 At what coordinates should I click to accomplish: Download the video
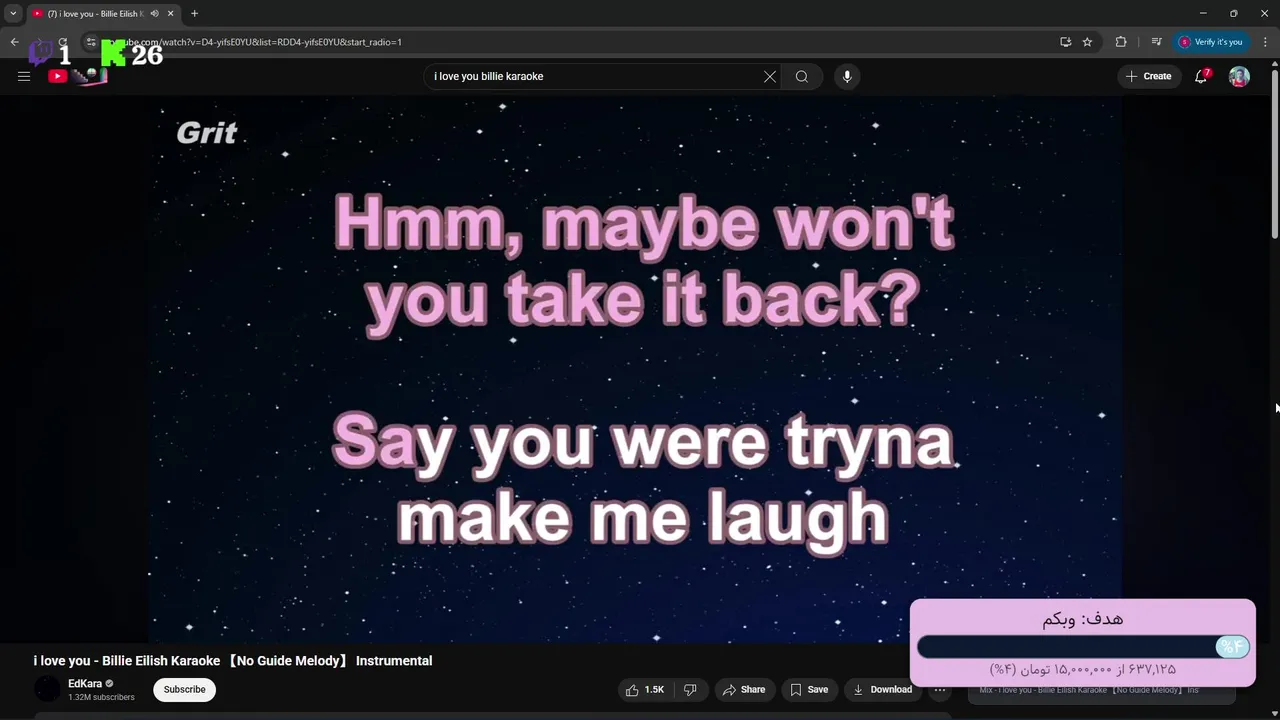[x=882, y=689]
